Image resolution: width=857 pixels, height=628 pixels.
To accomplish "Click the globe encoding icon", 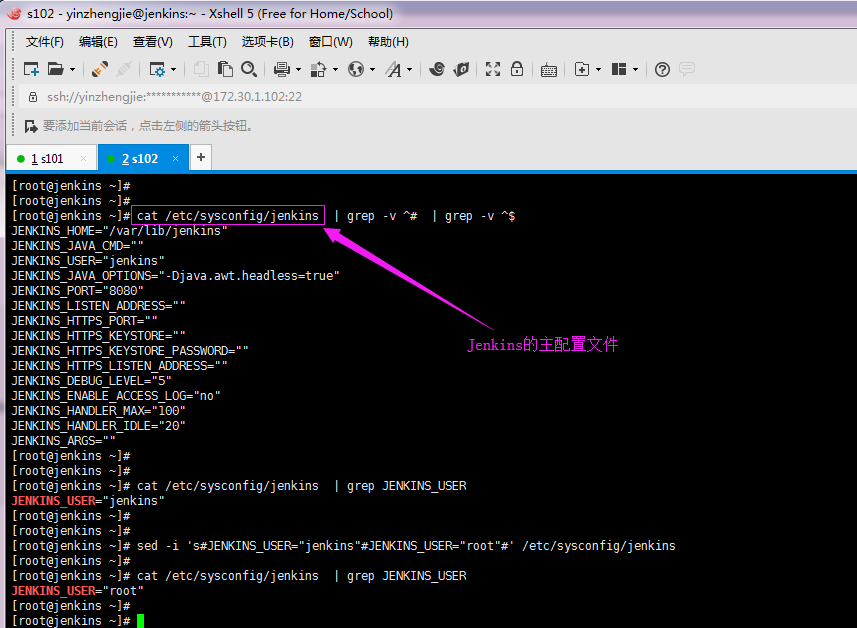I will click(356, 69).
